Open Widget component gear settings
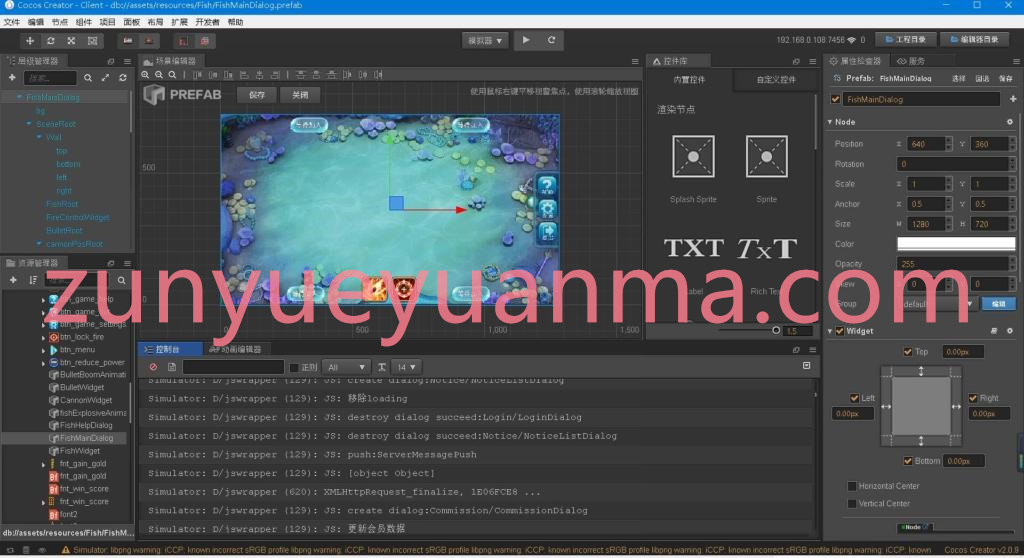The height and width of the screenshot is (558, 1024). 1010,331
